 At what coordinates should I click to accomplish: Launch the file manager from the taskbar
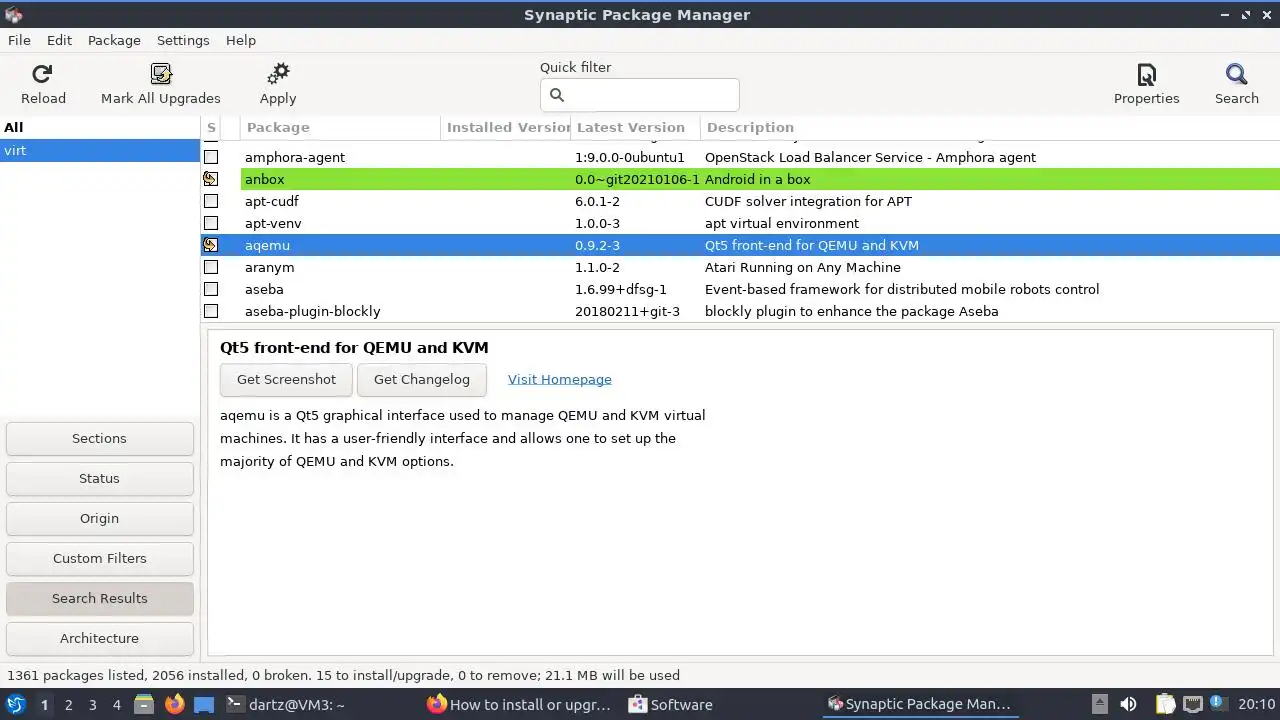[144, 704]
